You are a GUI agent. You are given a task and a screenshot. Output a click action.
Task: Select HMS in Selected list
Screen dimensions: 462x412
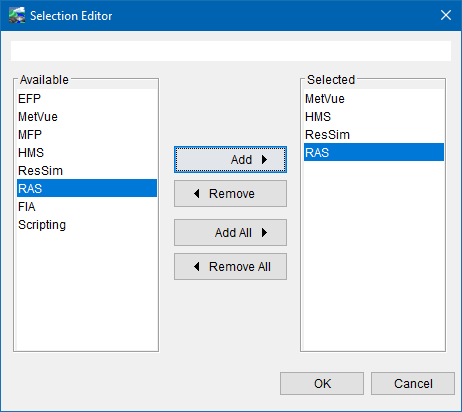tap(374, 117)
